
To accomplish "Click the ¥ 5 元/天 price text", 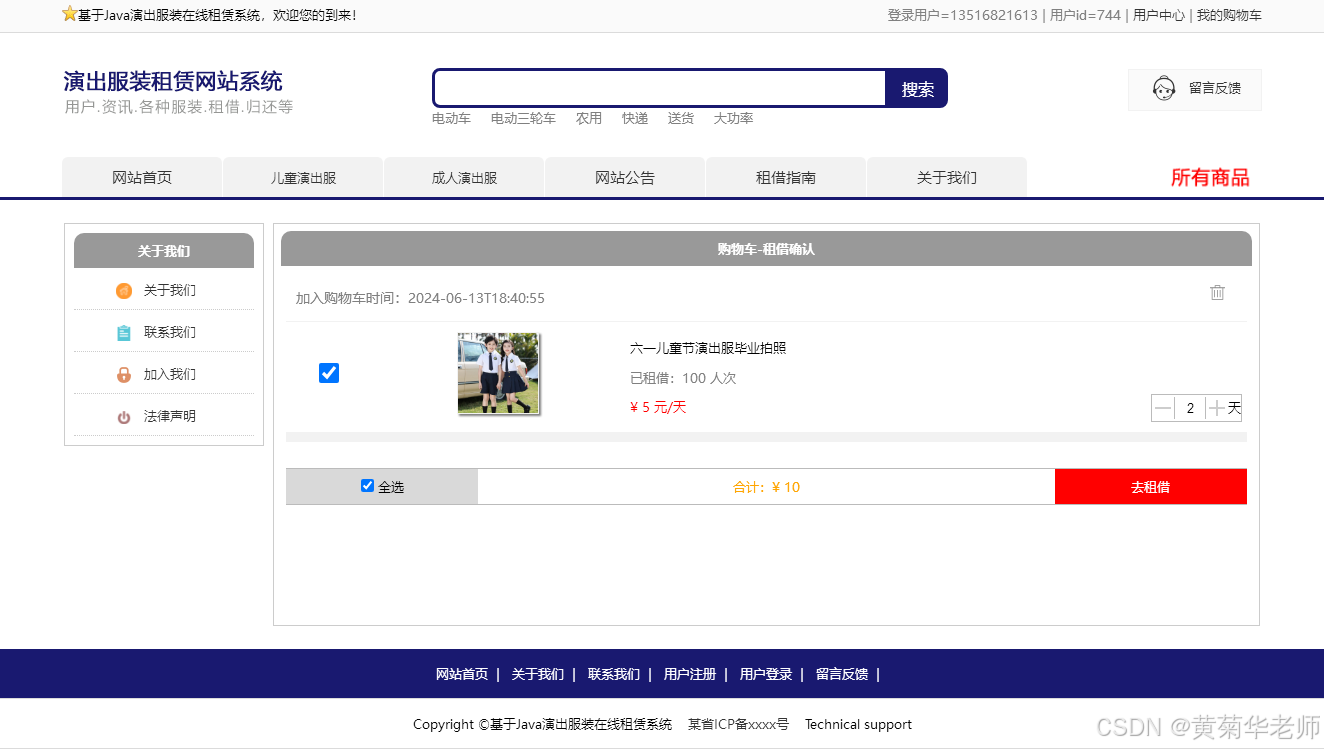I will [658, 407].
